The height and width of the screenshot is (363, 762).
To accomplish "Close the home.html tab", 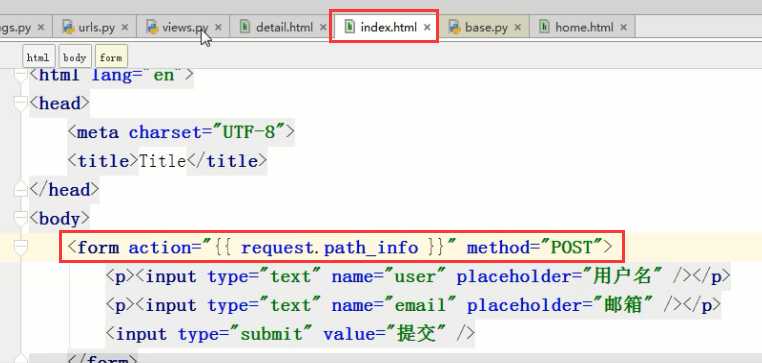I will tap(624, 27).
